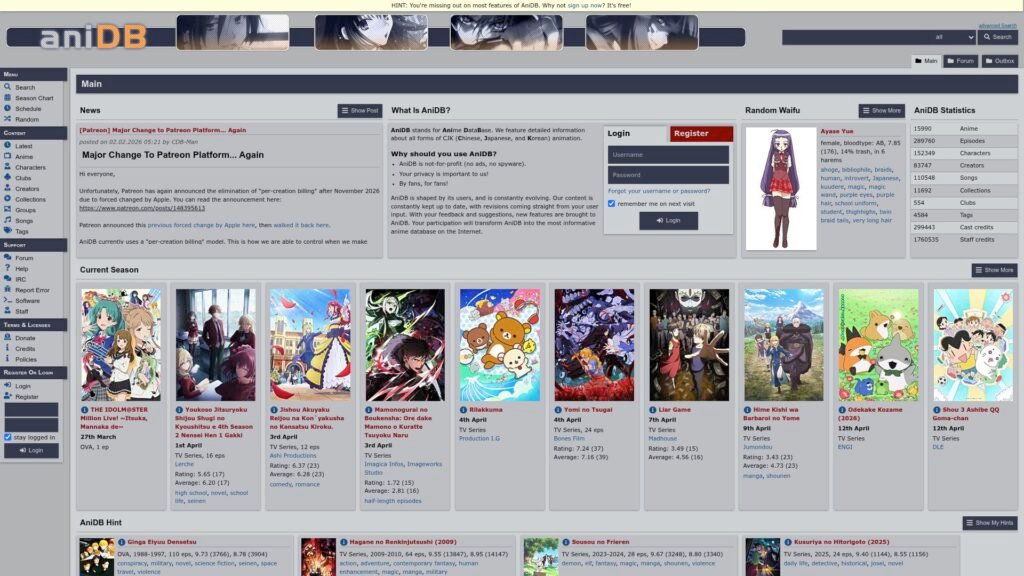Expand Current Season with Show More
Screen dimensions: 1024x576
994,270
